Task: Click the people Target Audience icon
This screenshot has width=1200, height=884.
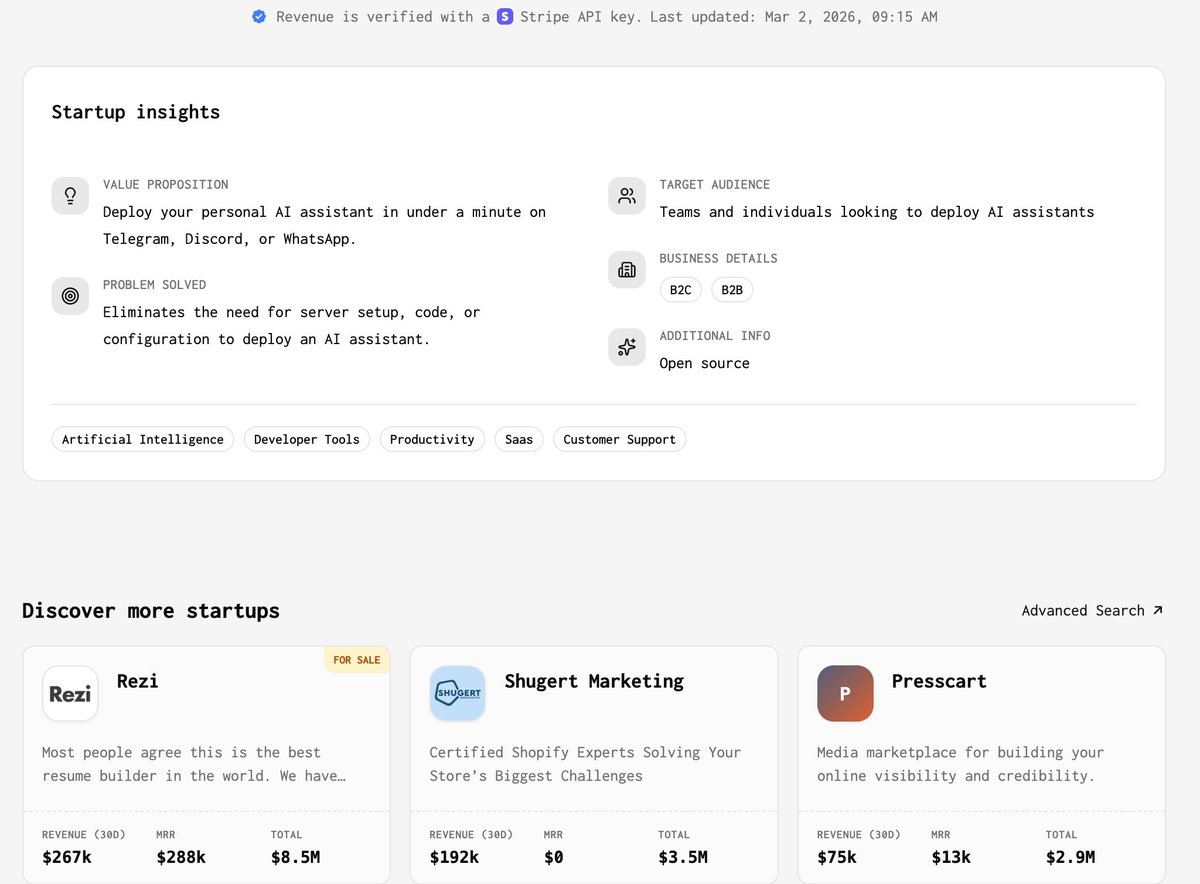Action: pos(627,195)
